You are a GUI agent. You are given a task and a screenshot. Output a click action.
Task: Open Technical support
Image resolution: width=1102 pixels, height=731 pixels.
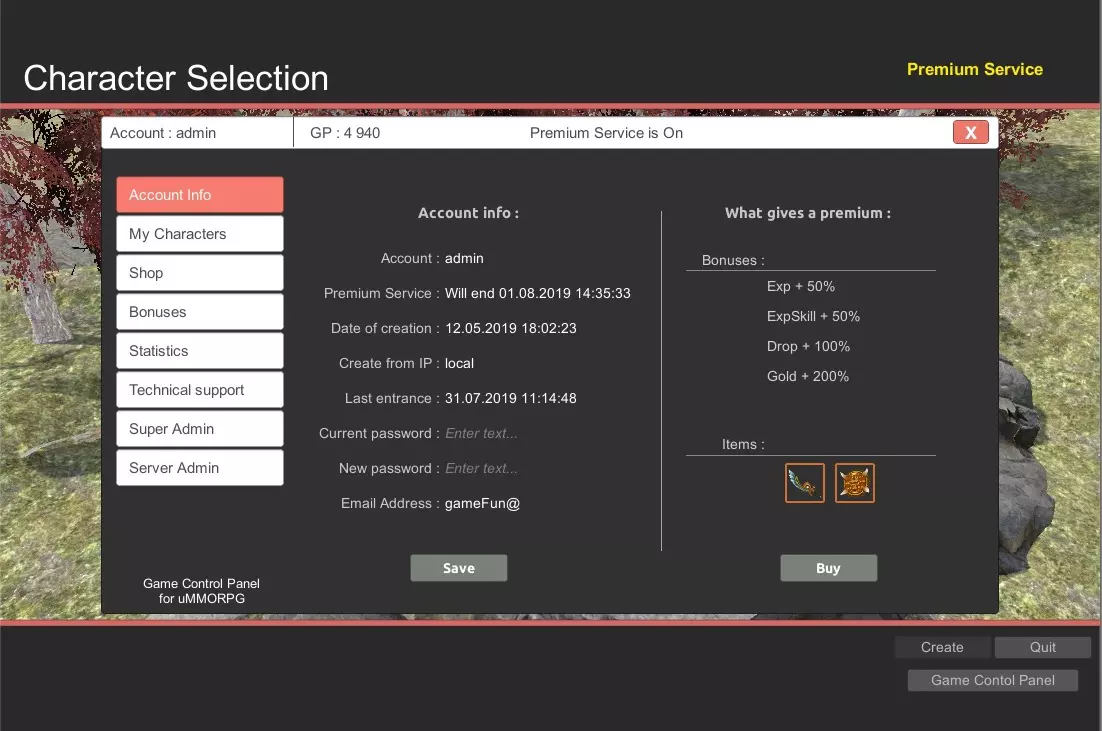point(199,389)
